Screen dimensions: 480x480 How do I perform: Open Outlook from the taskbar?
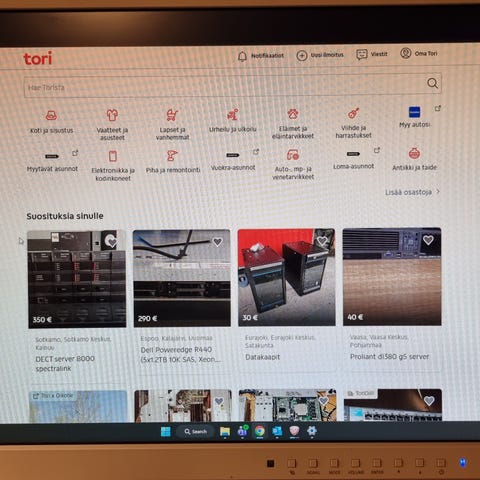click(x=277, y=431)
